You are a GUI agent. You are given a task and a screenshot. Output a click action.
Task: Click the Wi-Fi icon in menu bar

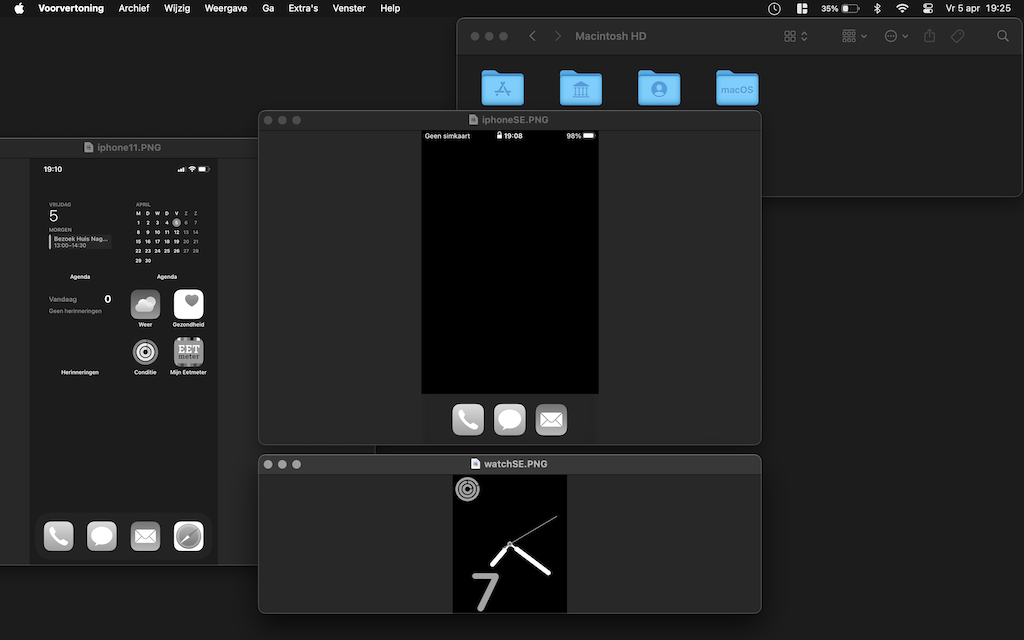[x=902, y=8]
